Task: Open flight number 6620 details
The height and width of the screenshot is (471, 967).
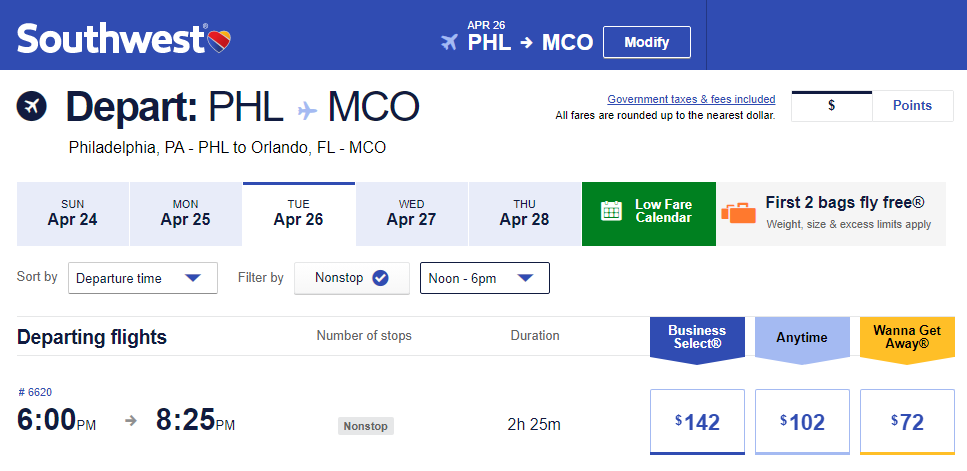Action: pyautogui.click(x=35, y=392)
